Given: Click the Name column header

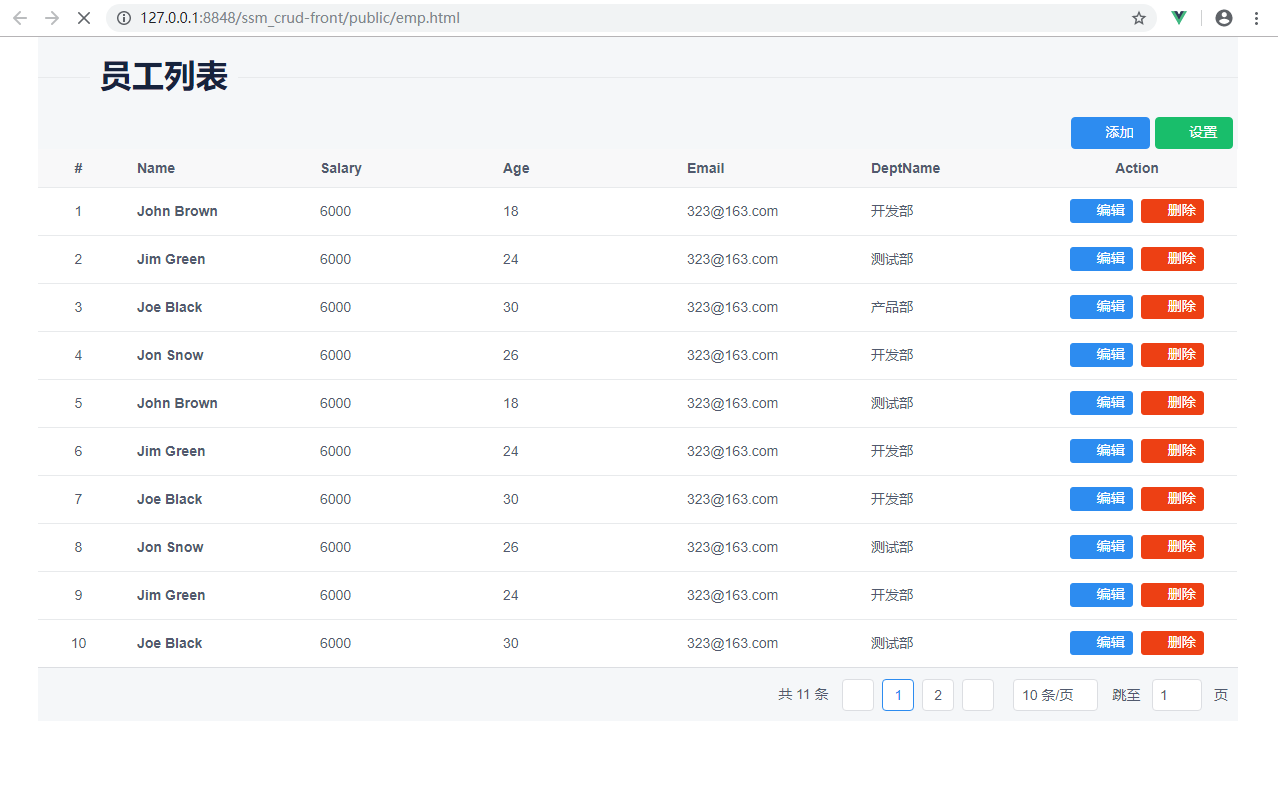Looking at the screenshot, I should point(156,168).
